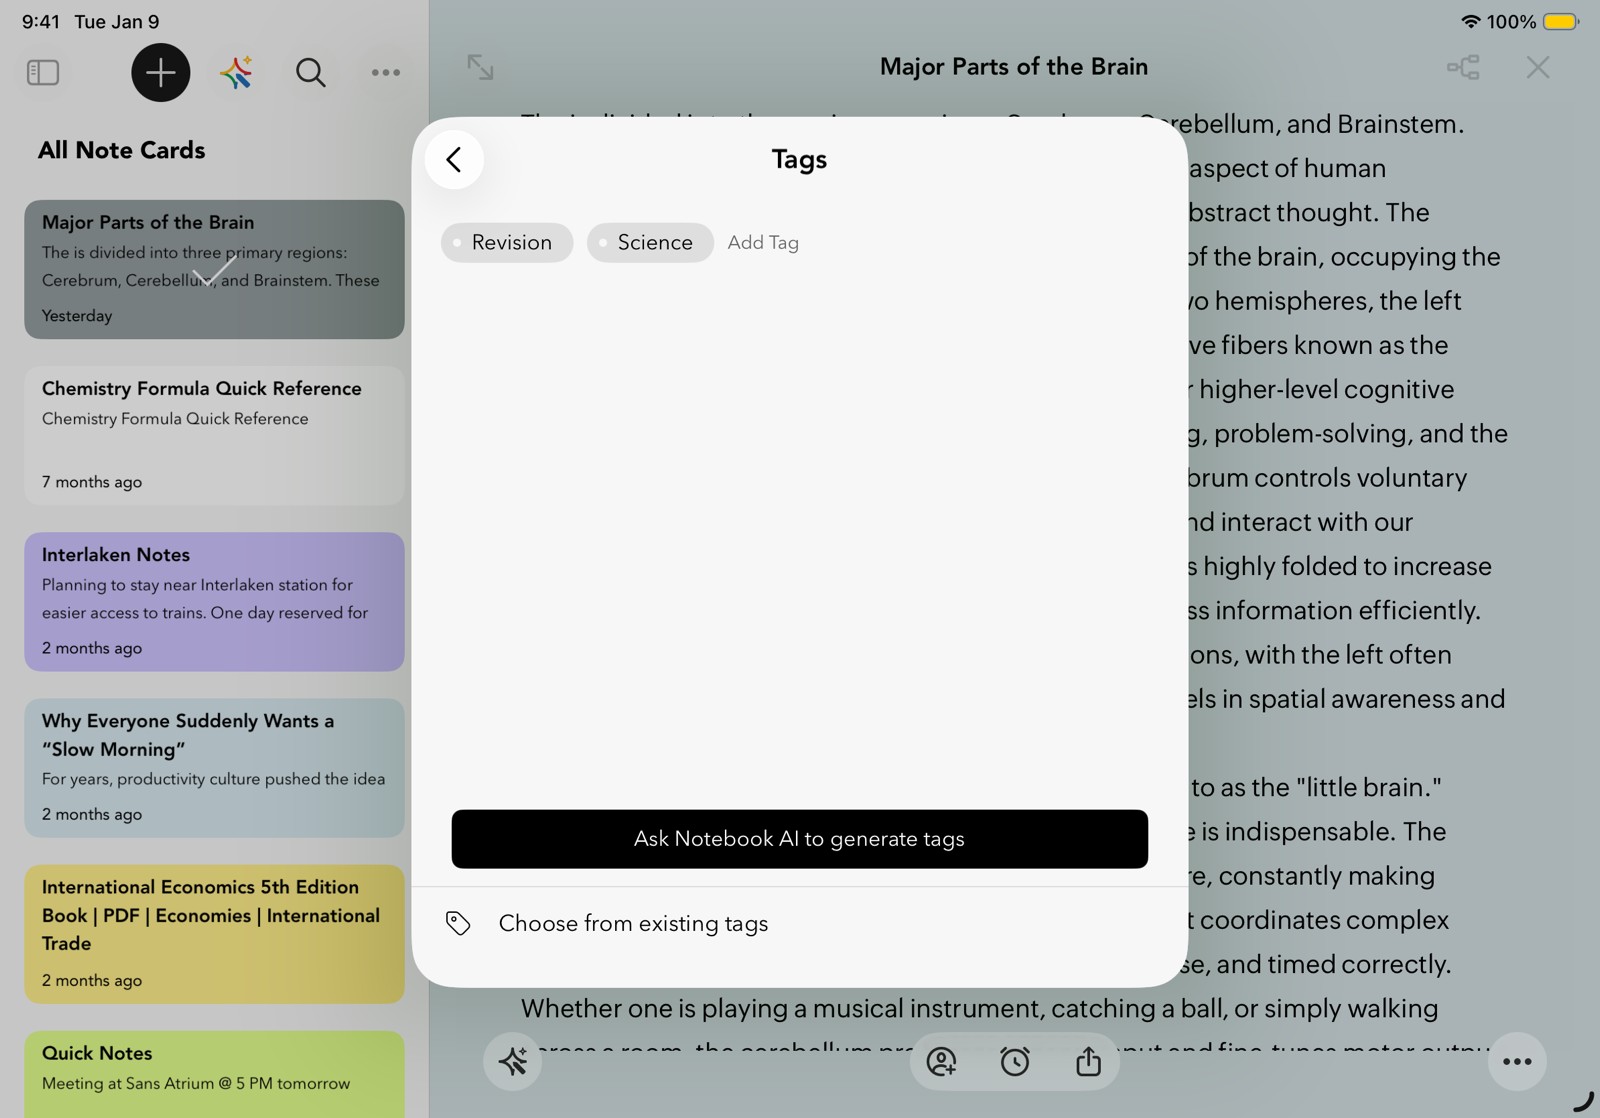Open the colorful Notebook AI sparkle icon
Viewport: 1600px width, 1118px height.
pos(236,72)
